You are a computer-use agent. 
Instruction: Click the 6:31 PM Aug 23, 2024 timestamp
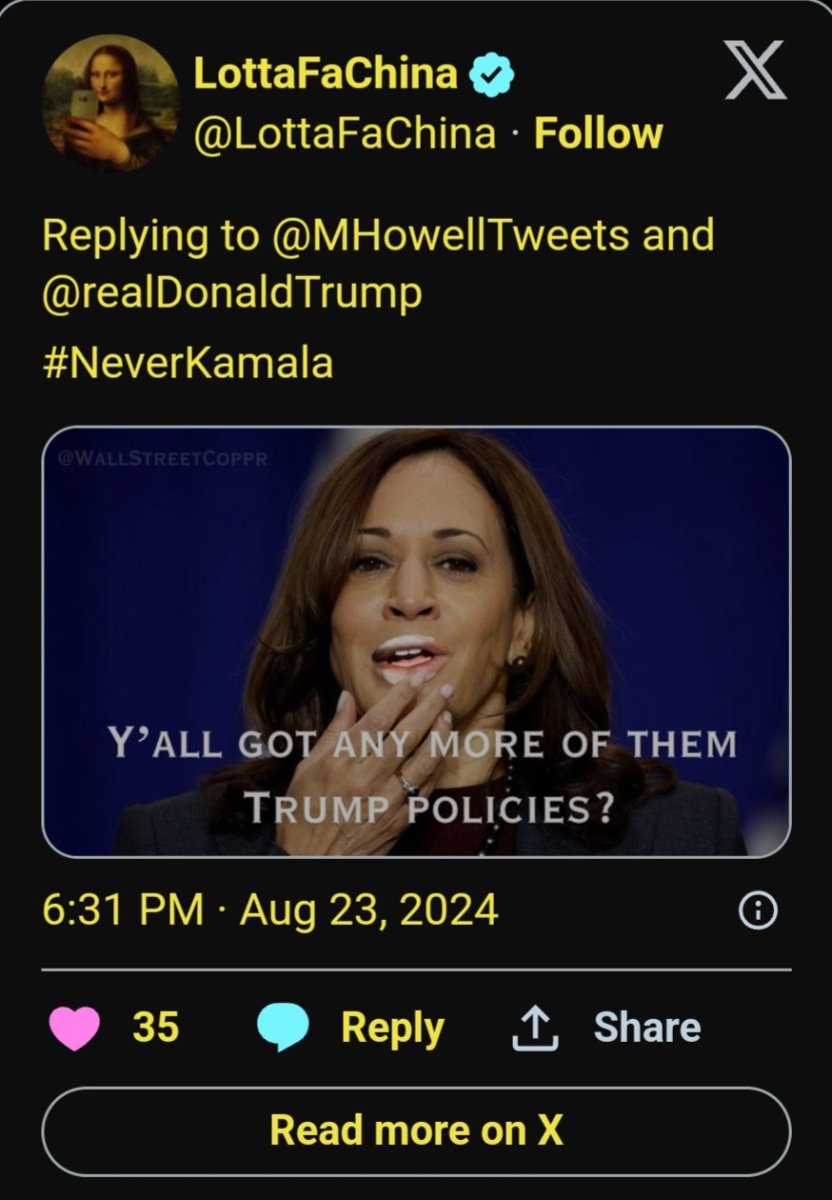coord(270,910)
